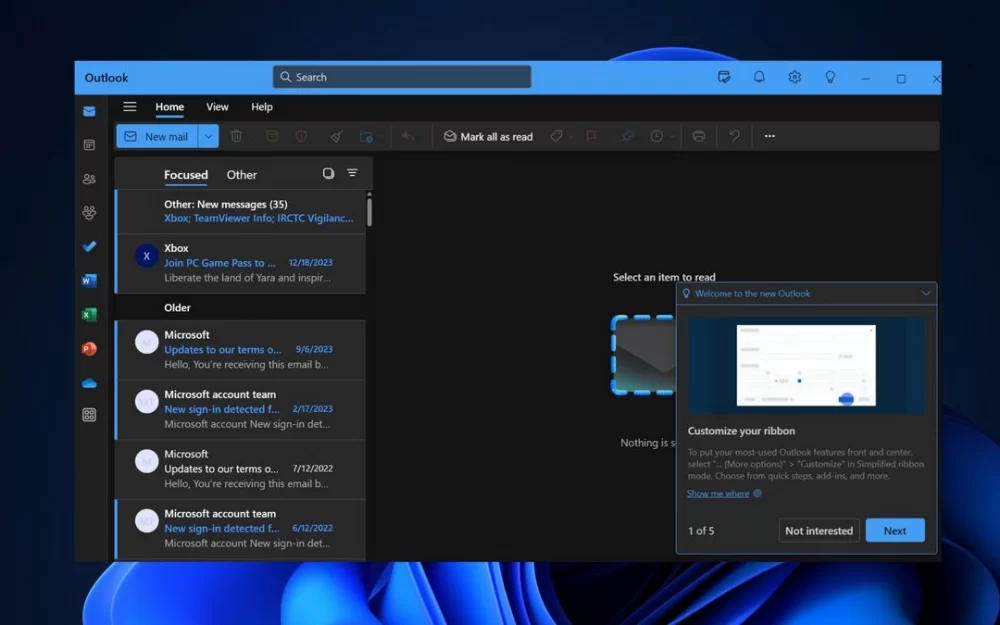This screenshot has height=625, width=1000.
Task: Click into the Search box
Action: pos(402,77)
